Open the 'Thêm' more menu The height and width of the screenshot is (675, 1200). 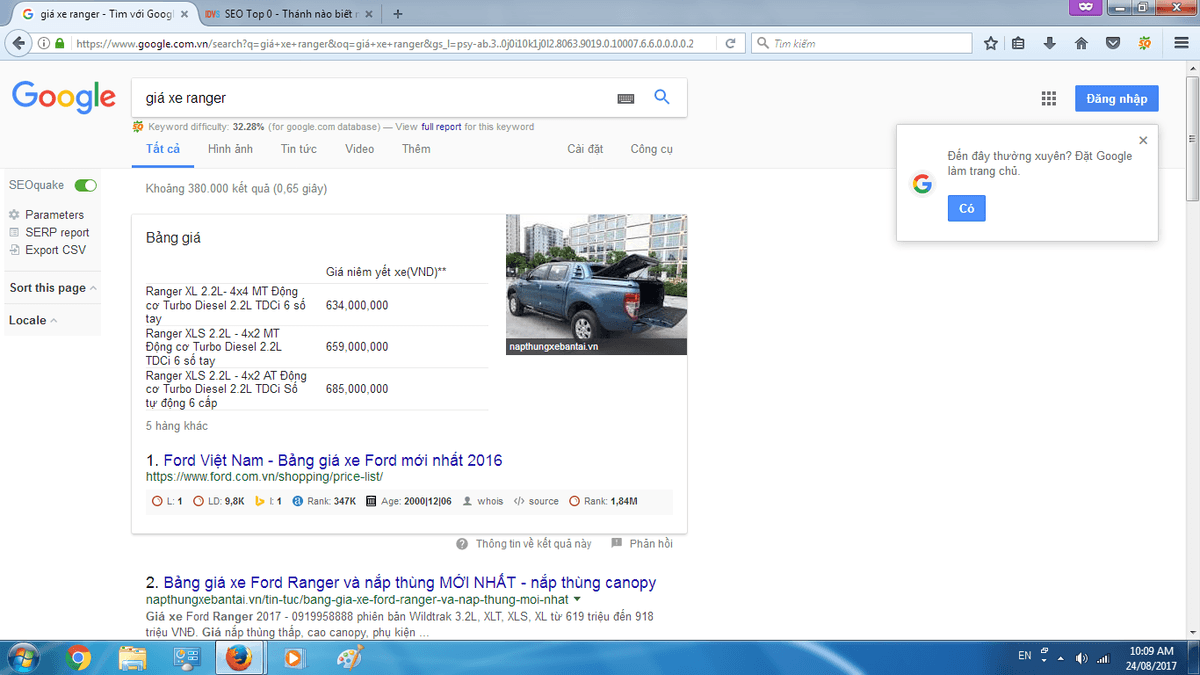416,149
